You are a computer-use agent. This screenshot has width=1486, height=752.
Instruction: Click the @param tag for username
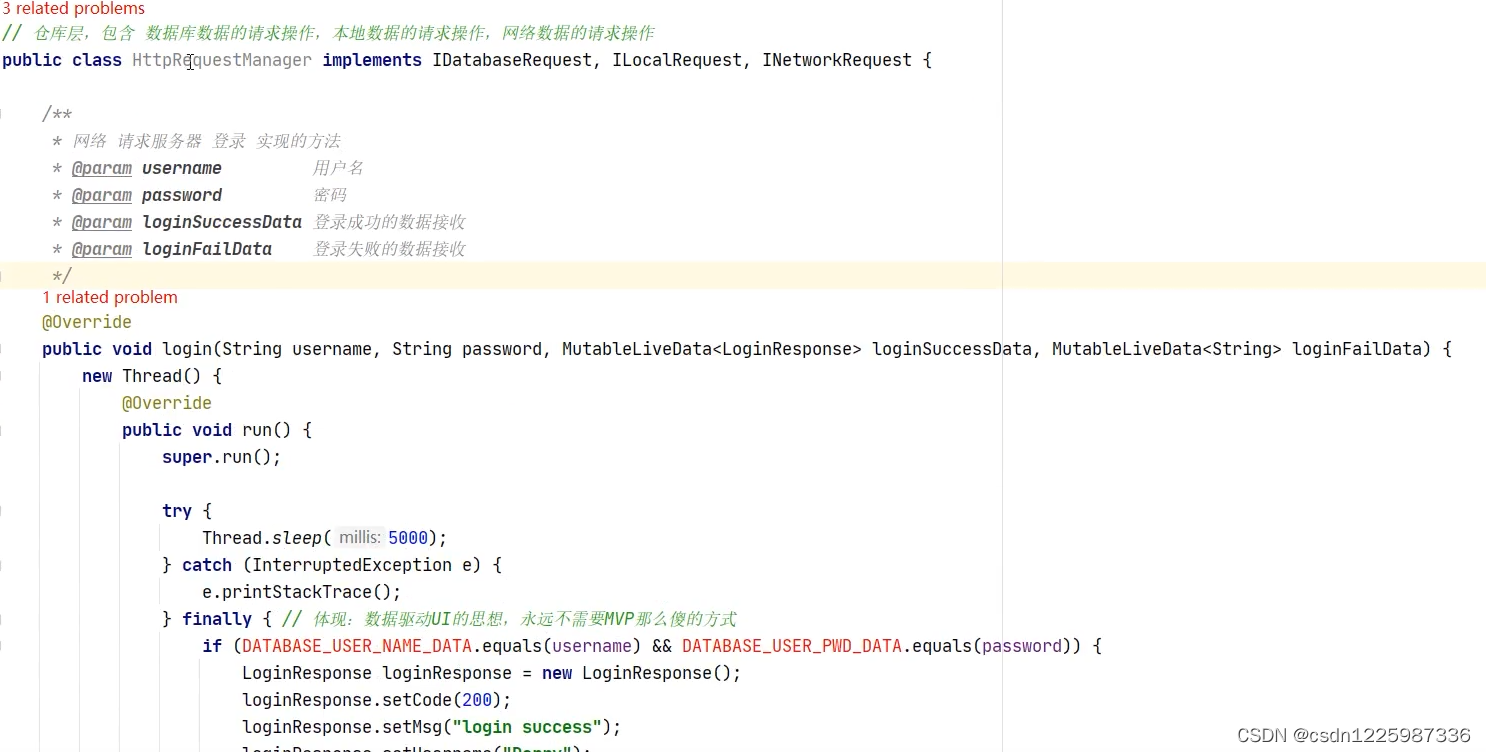click(102, 168)
